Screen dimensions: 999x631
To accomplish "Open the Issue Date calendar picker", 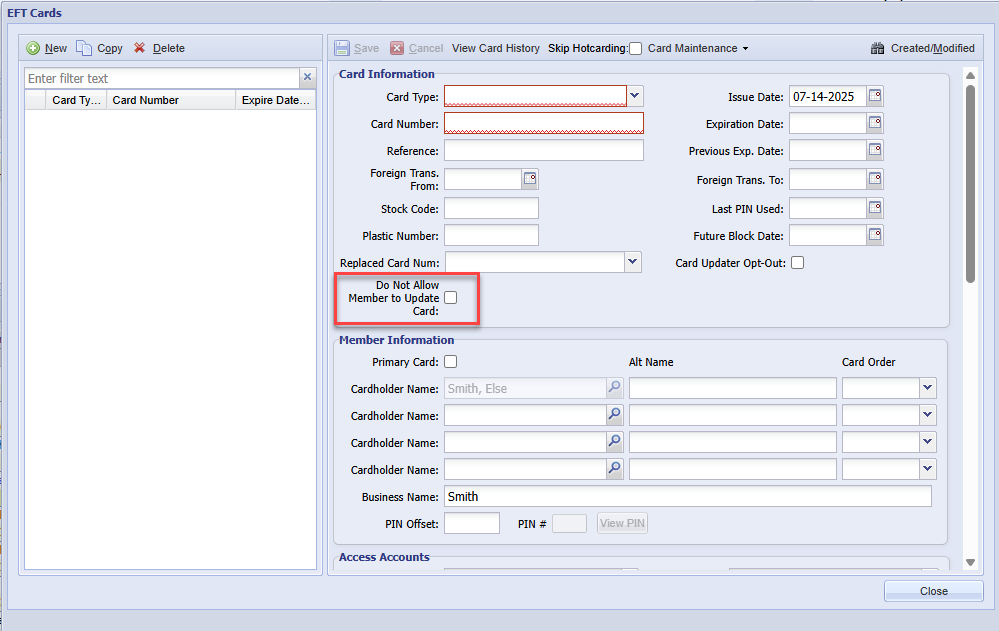I will point(875,97).
